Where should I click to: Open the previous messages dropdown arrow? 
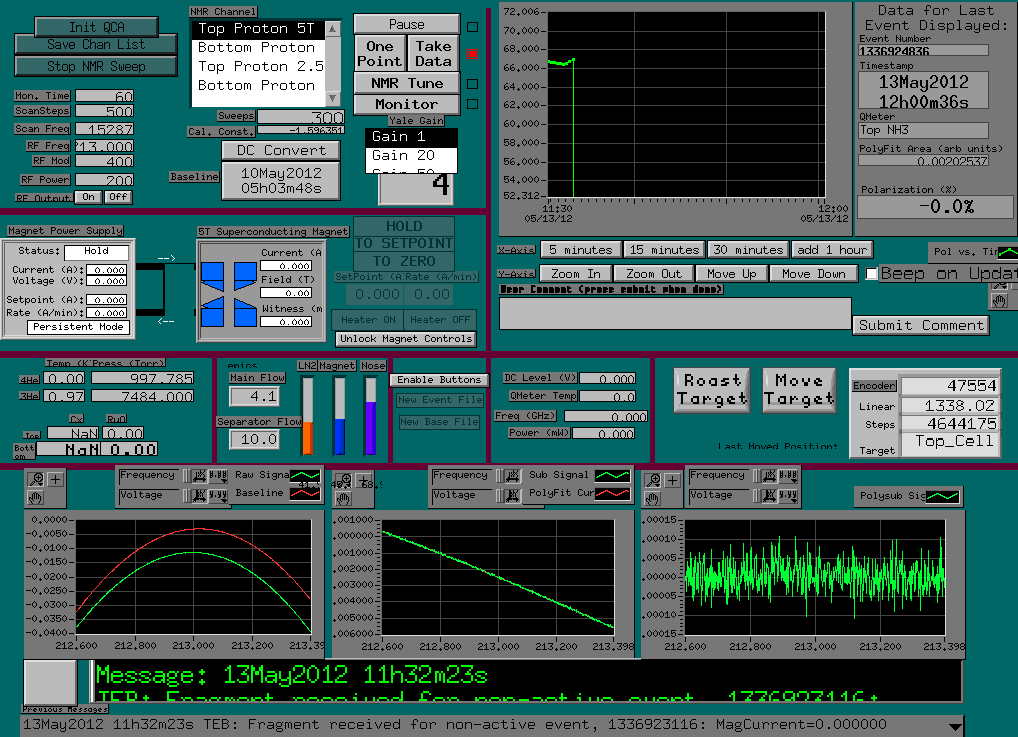955,726
